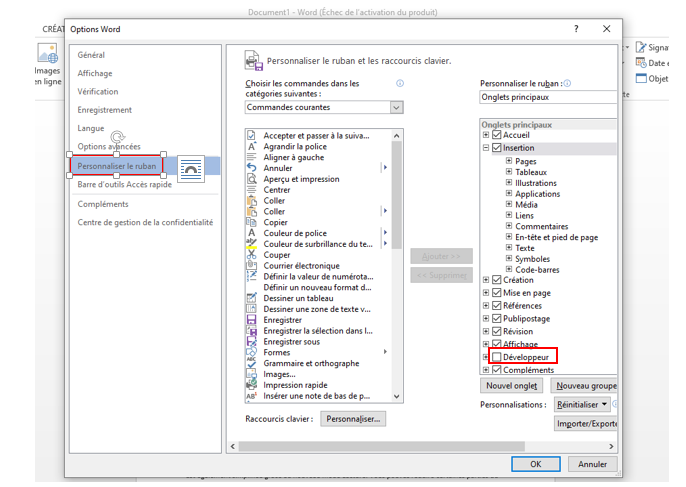Toggle the Compléments checkbox in tab list
This screenshot has height=487, width=686.
coord(497,370)
